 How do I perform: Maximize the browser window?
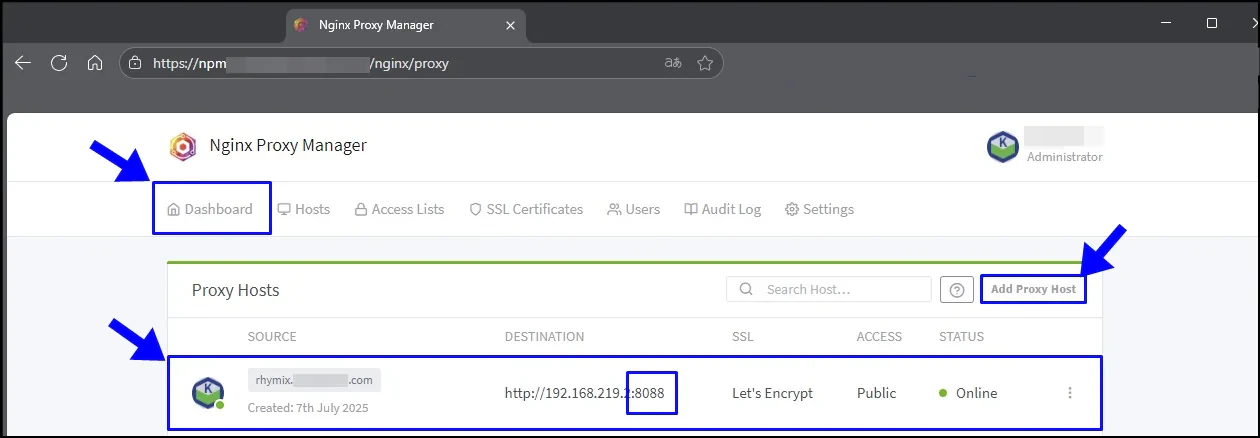pyautogui.click(x=1212, y=22)
